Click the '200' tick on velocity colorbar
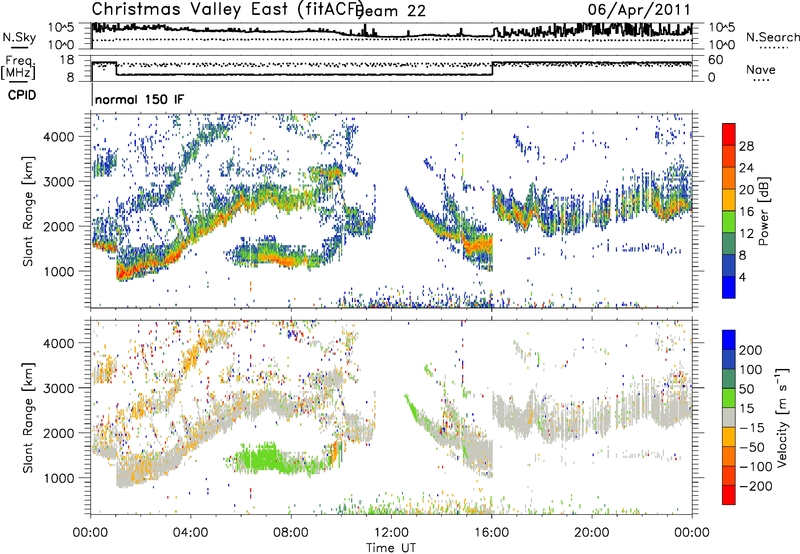Image resolution: width=800 pixels, height=554 pixels. click(751, 350)
